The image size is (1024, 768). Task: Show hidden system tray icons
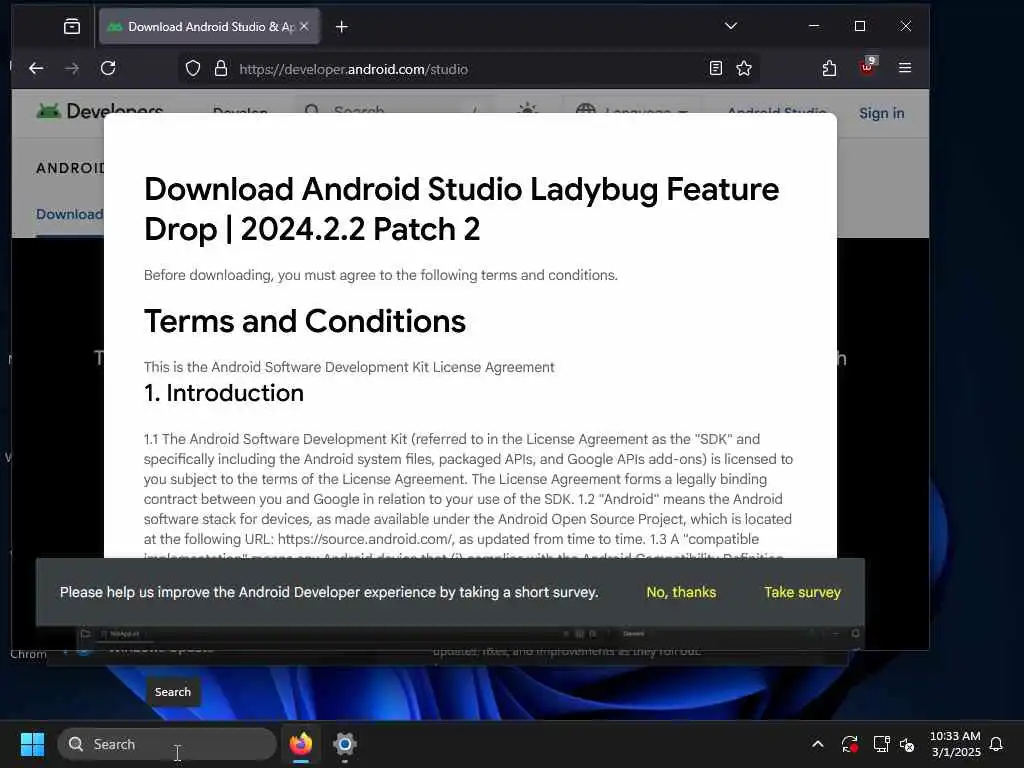point(818,744)
